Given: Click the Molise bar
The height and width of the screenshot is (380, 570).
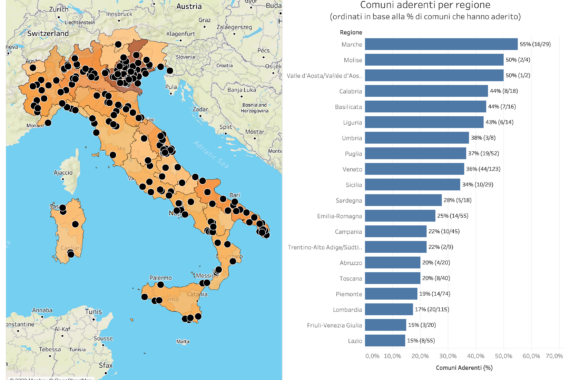Looking at the screenshot, I should 434,60.
